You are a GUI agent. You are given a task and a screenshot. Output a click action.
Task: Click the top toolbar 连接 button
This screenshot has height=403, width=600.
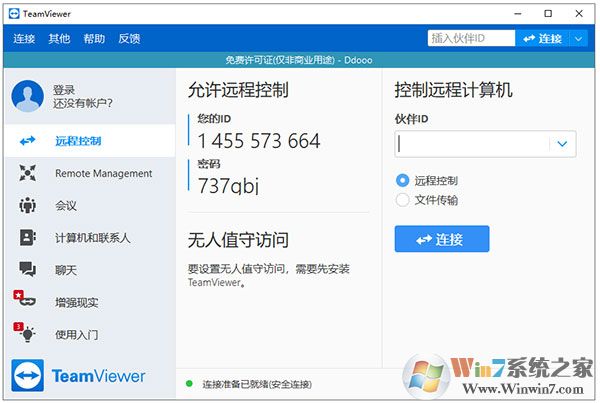tap(543, 39)
